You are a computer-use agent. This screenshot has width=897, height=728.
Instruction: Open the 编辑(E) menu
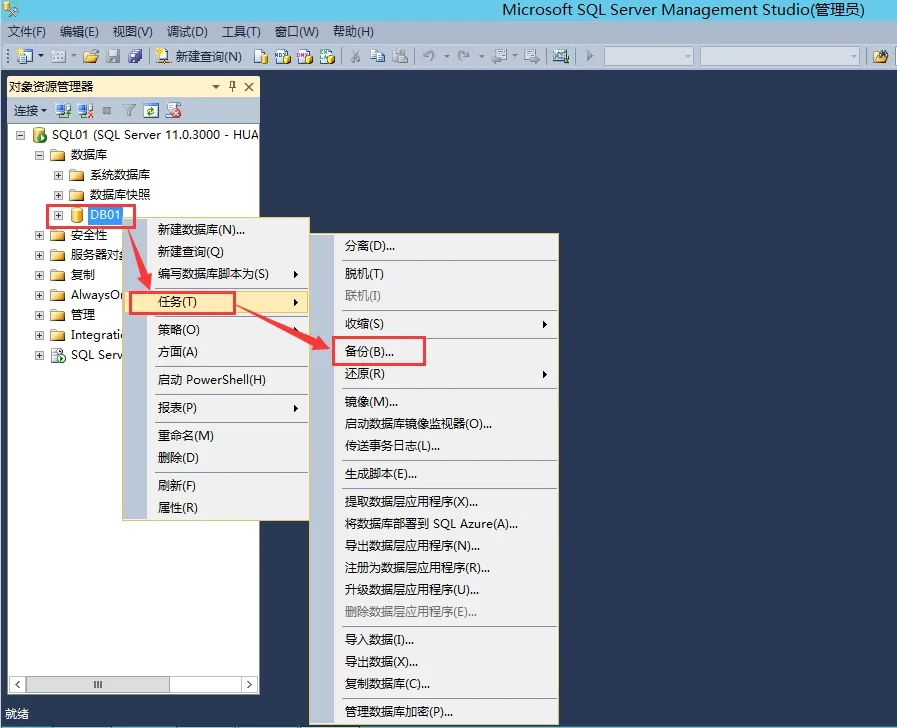[79, 31]
